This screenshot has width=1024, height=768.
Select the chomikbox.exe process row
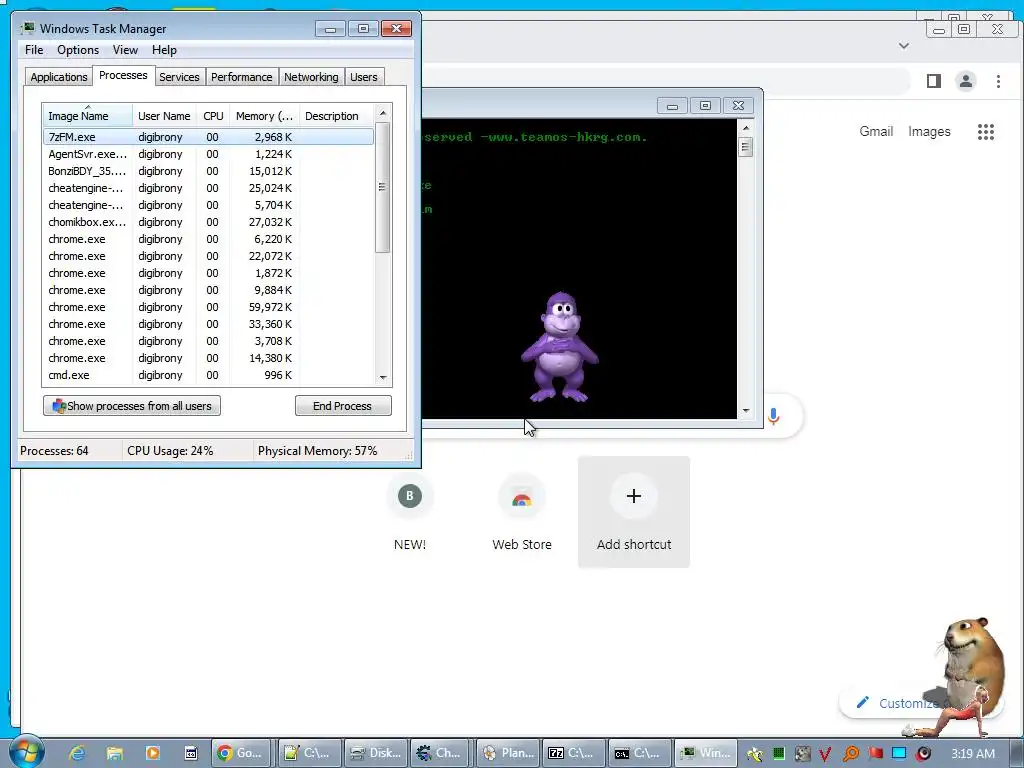208,222
